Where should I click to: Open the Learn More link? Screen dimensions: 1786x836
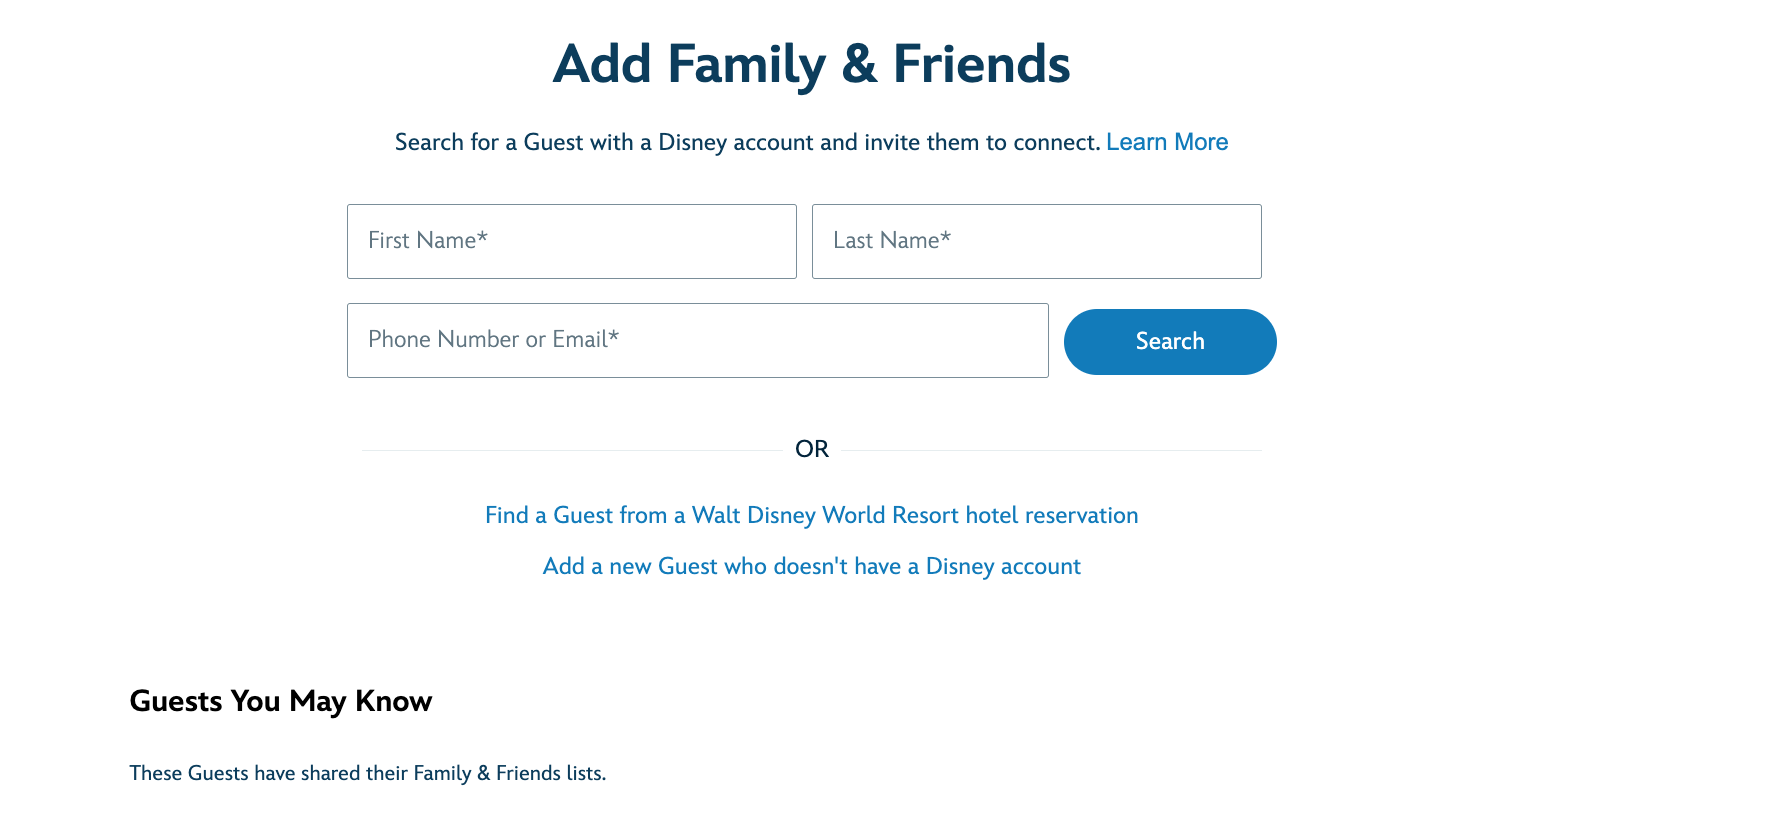point(1166,142)
